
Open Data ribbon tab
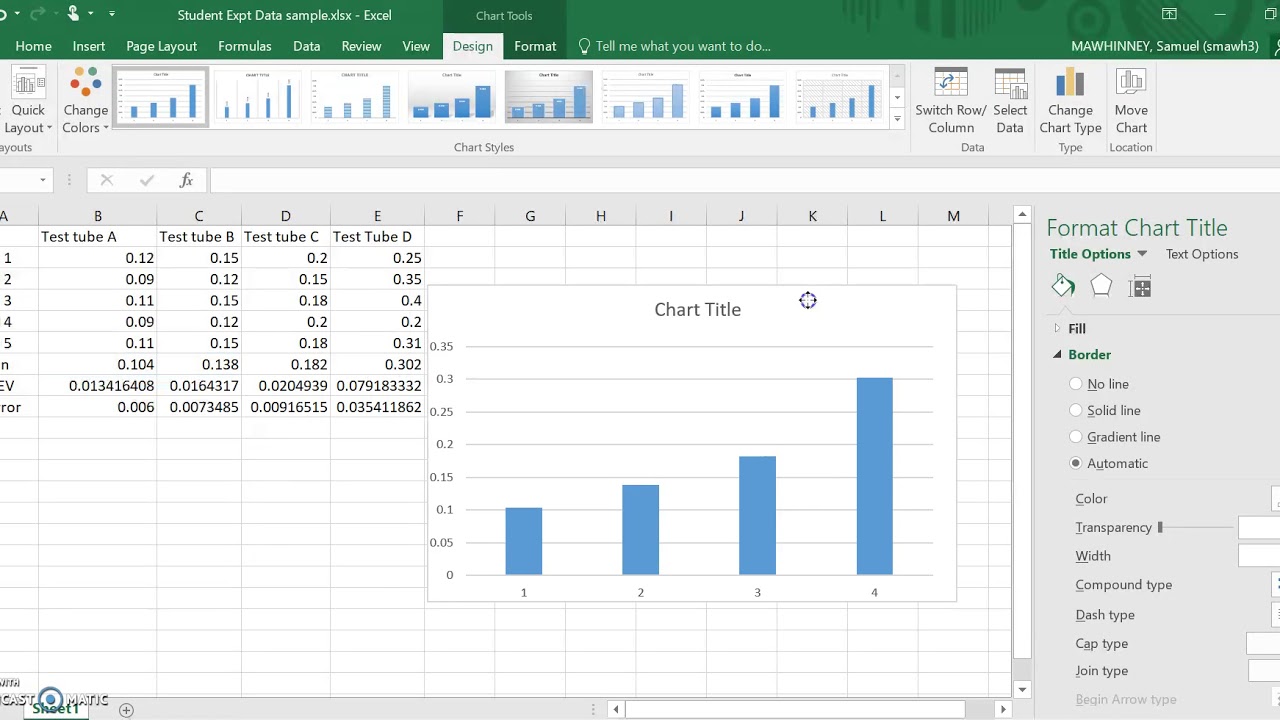tap(306, 46)
